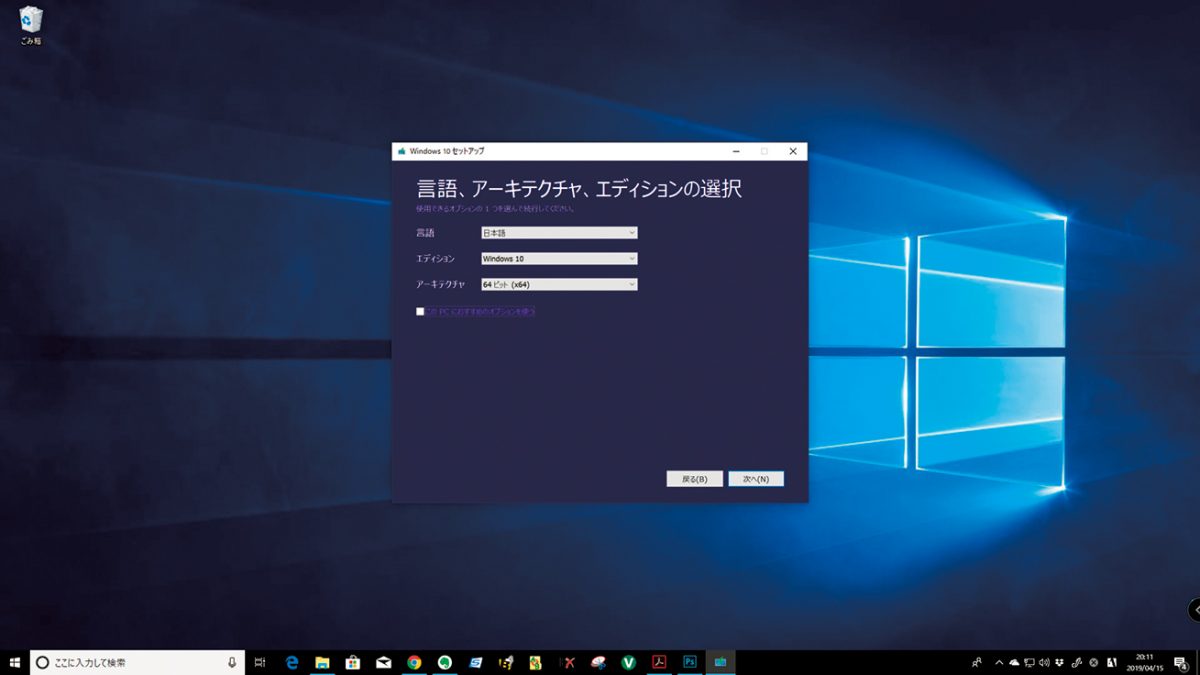Open the アーキテクチャ dropdown showing 64 ビット (x64)
The height and width of the screenshot is (675, 1200).
(559, 285)
